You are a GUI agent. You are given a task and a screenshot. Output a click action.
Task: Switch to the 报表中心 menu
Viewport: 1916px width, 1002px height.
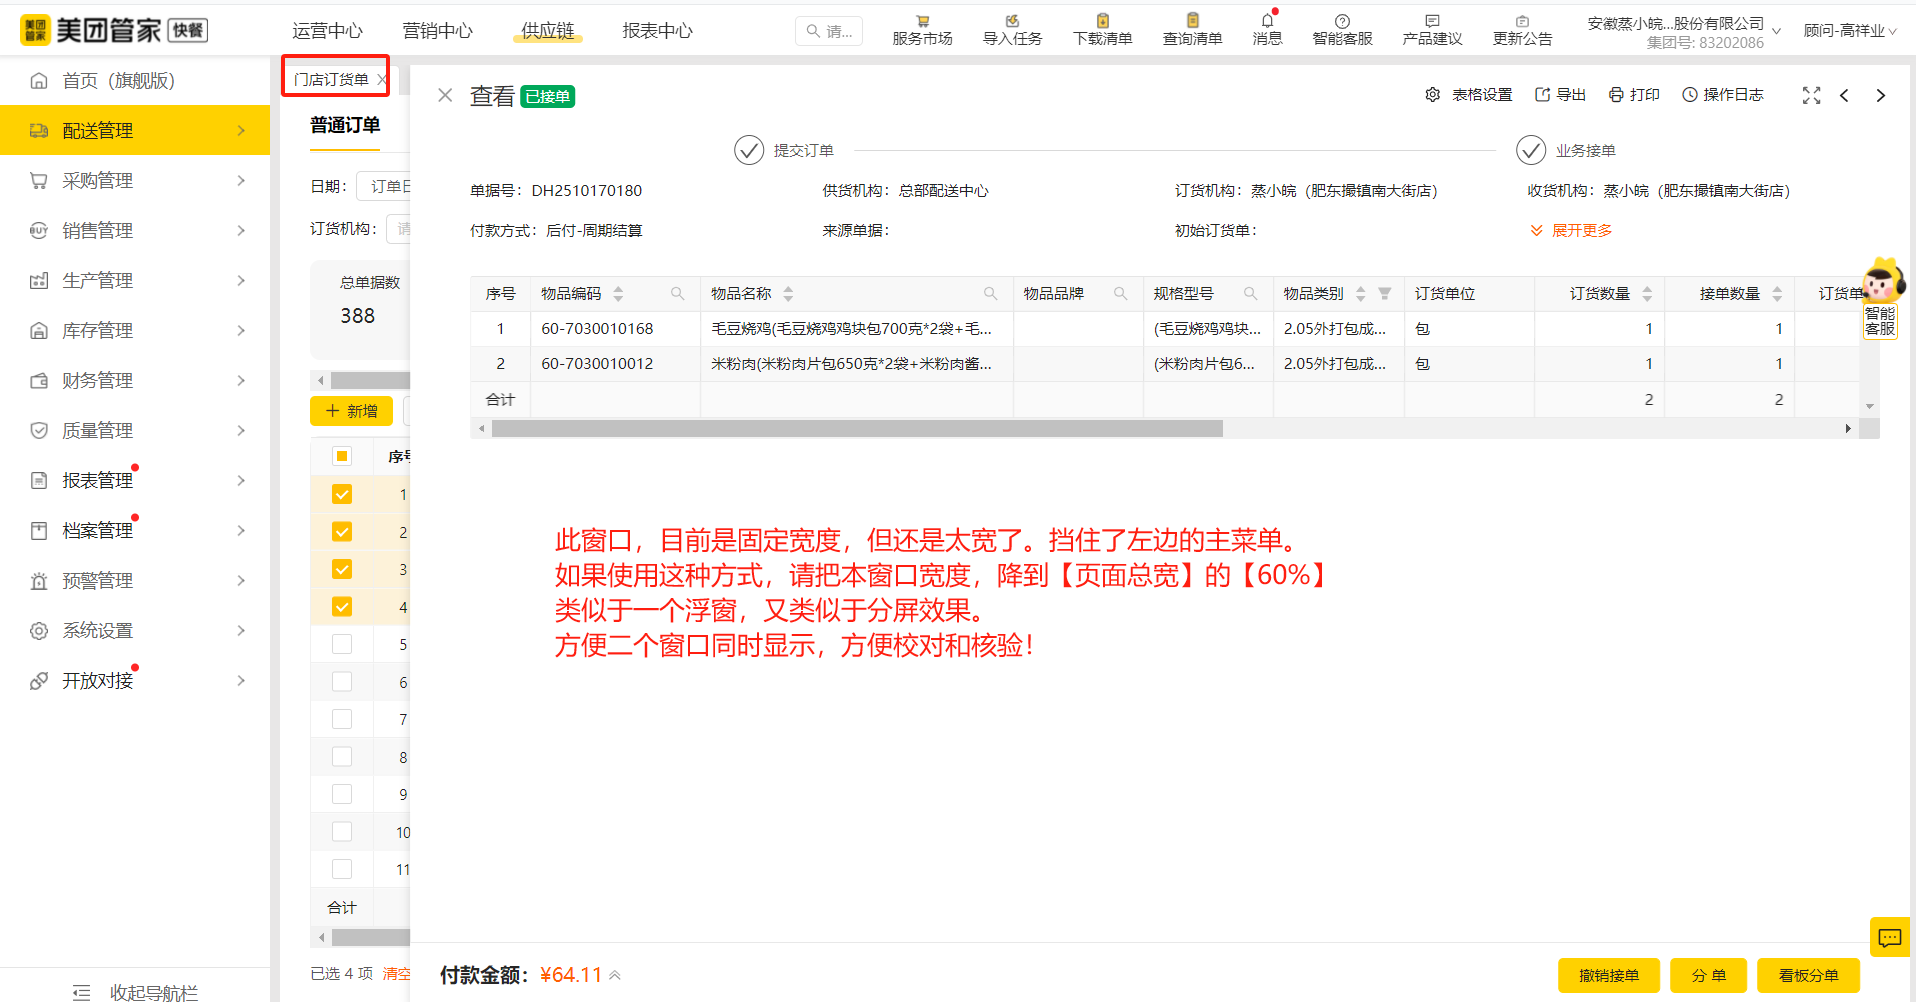pyautogui.click(x=656, y=30)
